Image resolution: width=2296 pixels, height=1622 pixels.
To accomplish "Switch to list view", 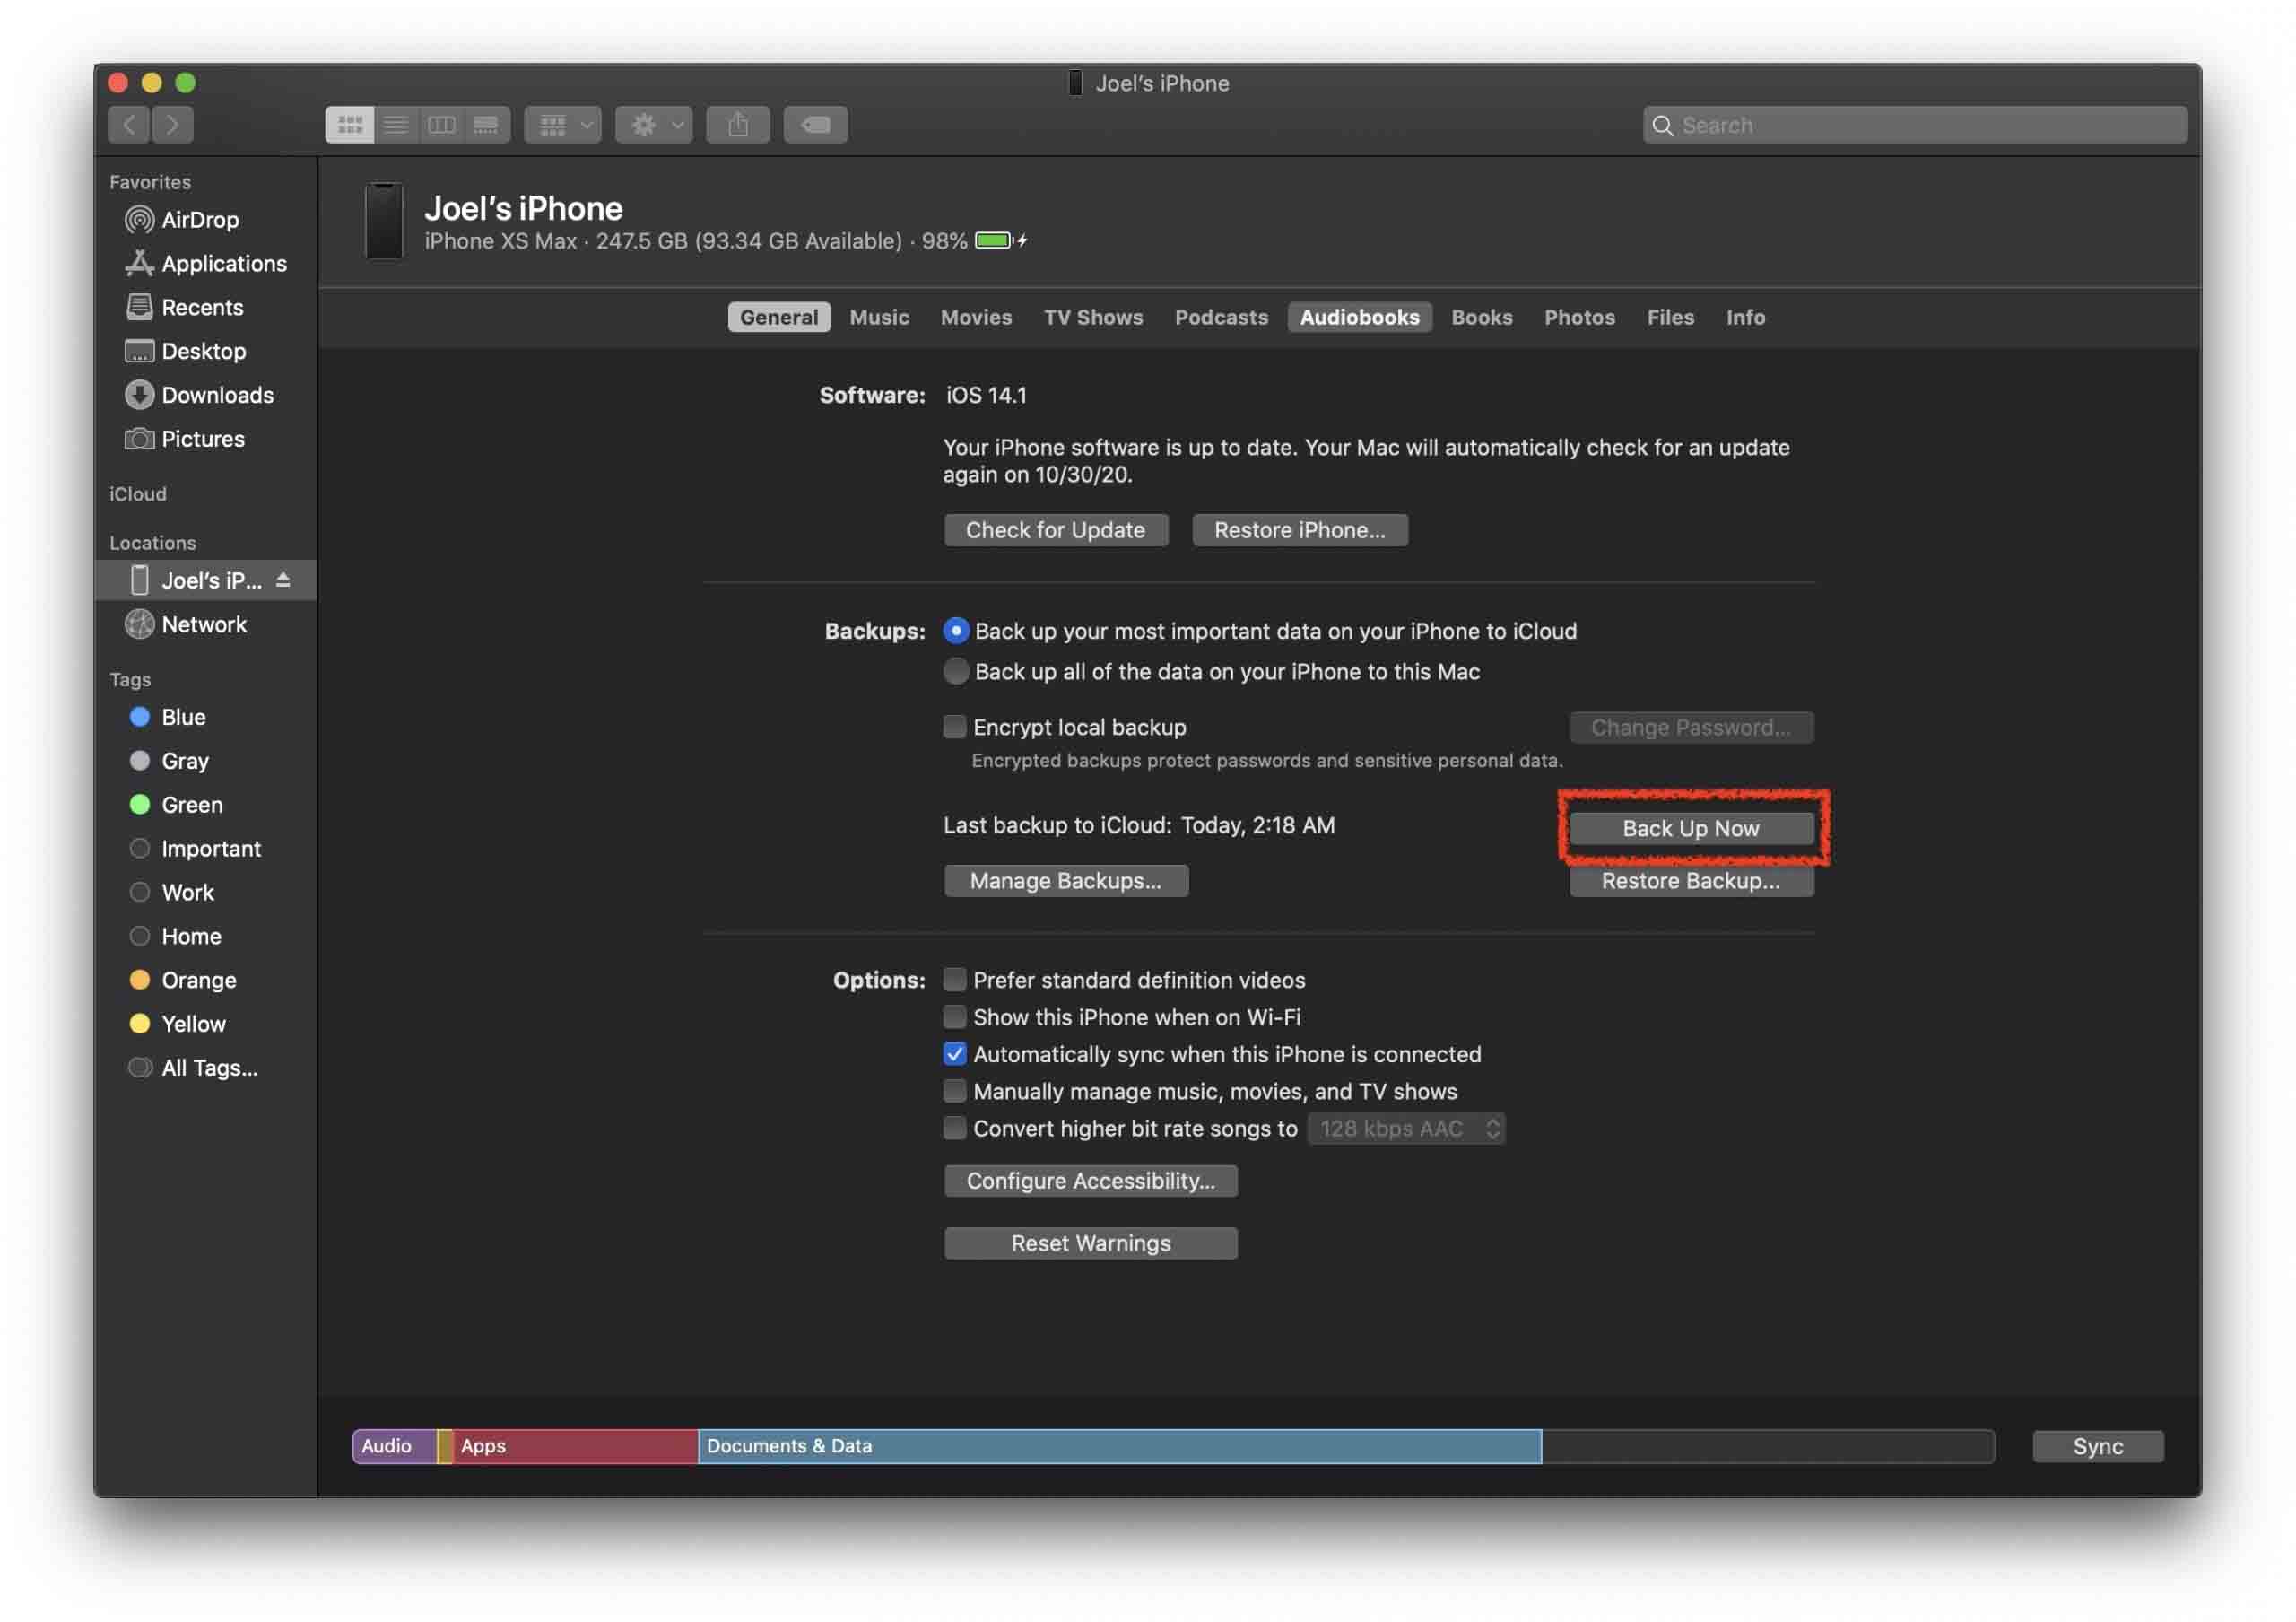I will [x=396, y=125].
